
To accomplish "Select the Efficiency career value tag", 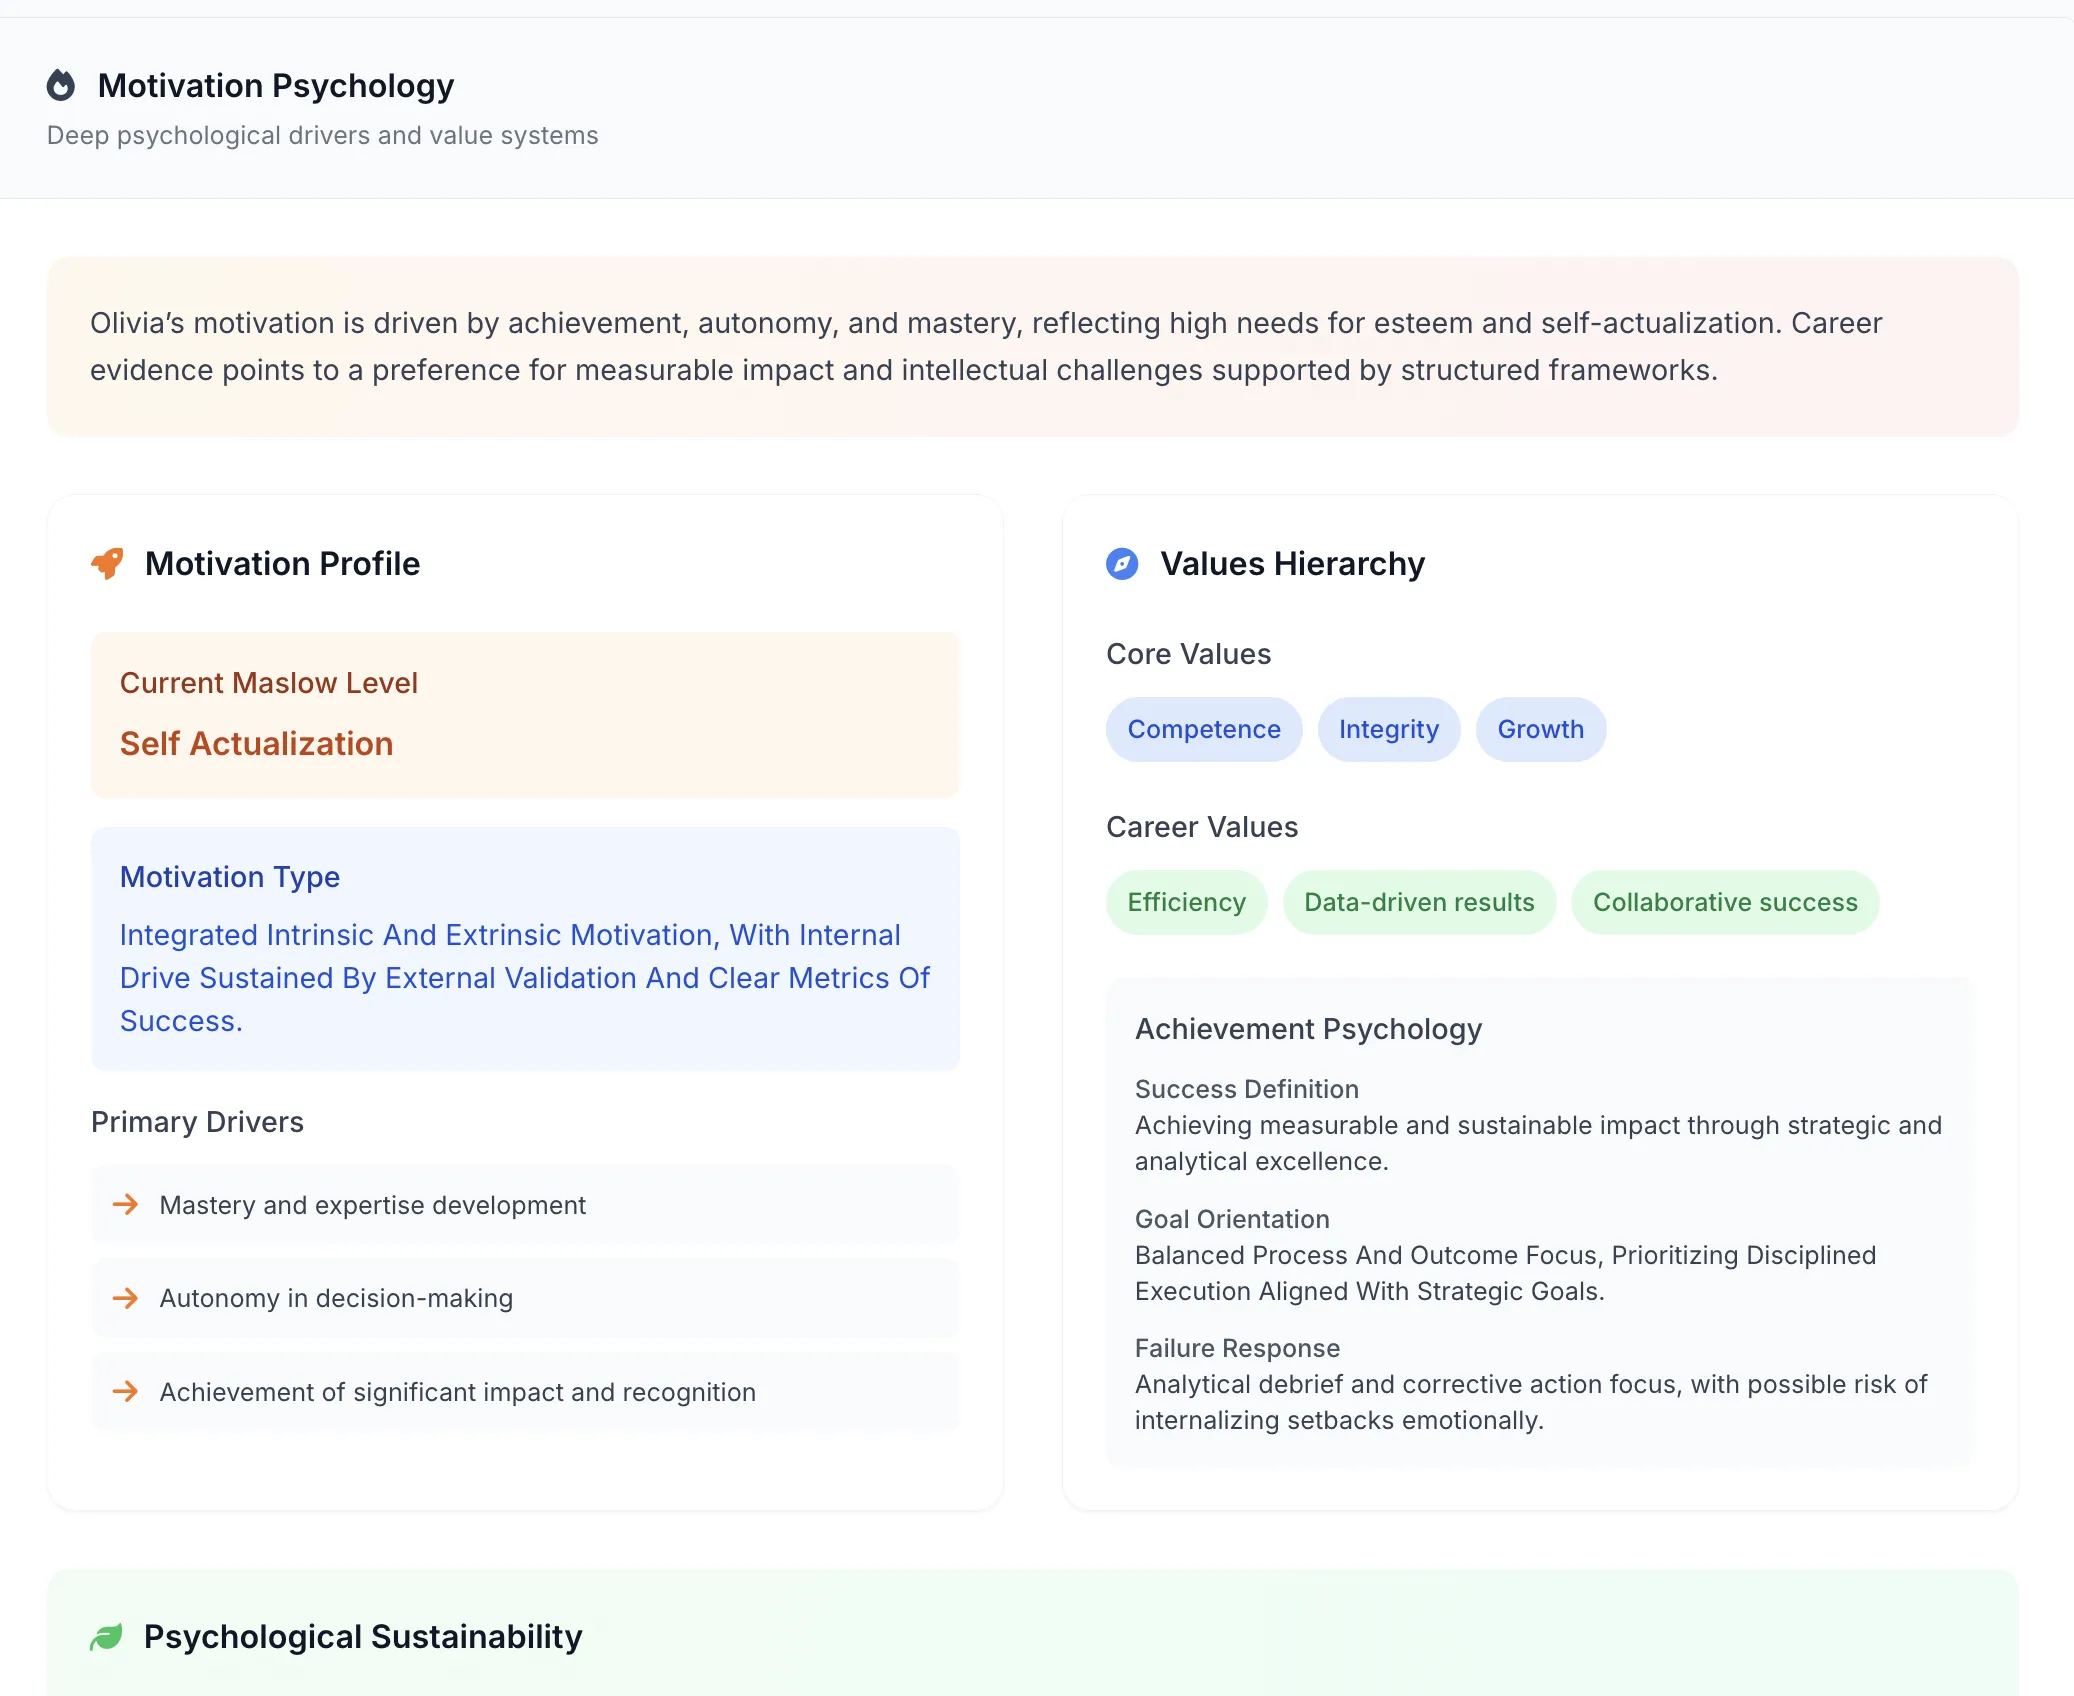I will coord(1187,902).
